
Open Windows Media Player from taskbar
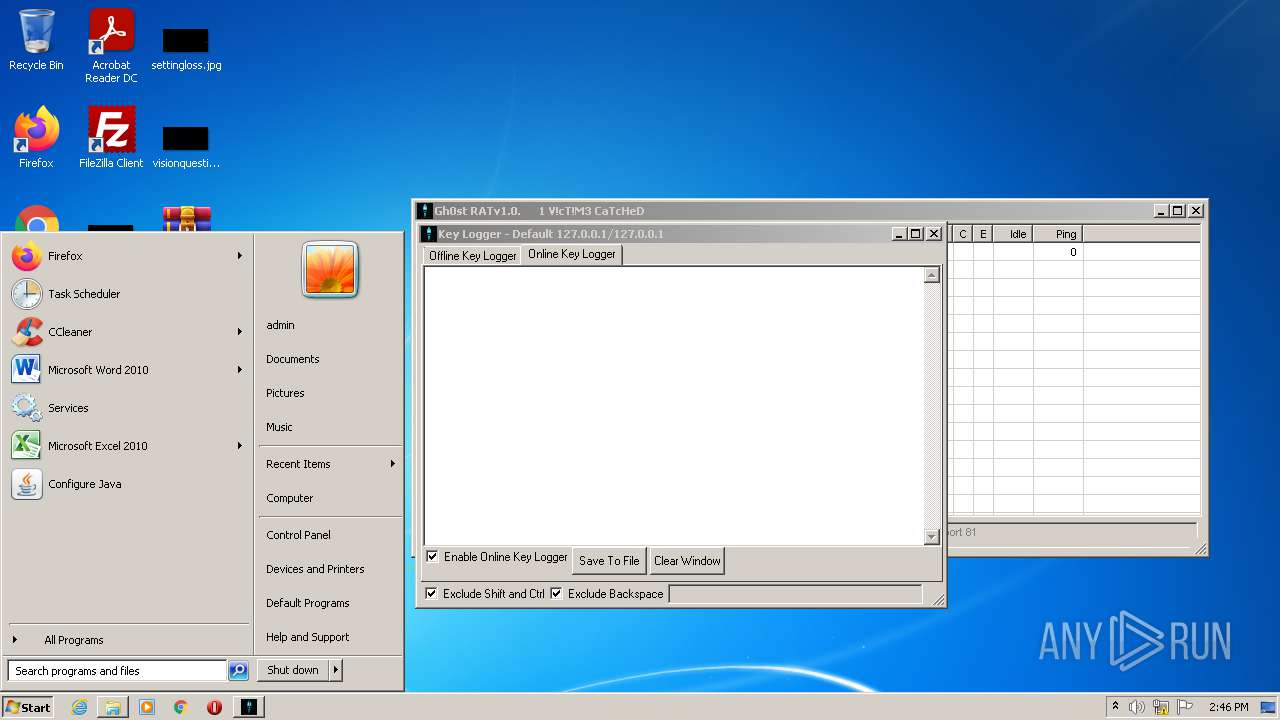[147, 707]
